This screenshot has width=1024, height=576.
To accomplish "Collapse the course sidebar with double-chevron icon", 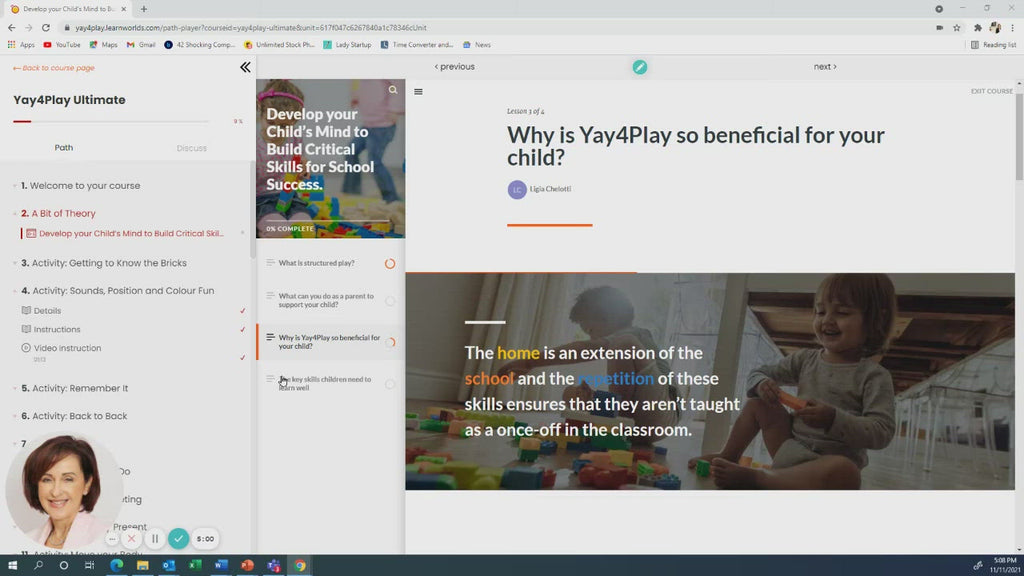I will tap(245, 67).
